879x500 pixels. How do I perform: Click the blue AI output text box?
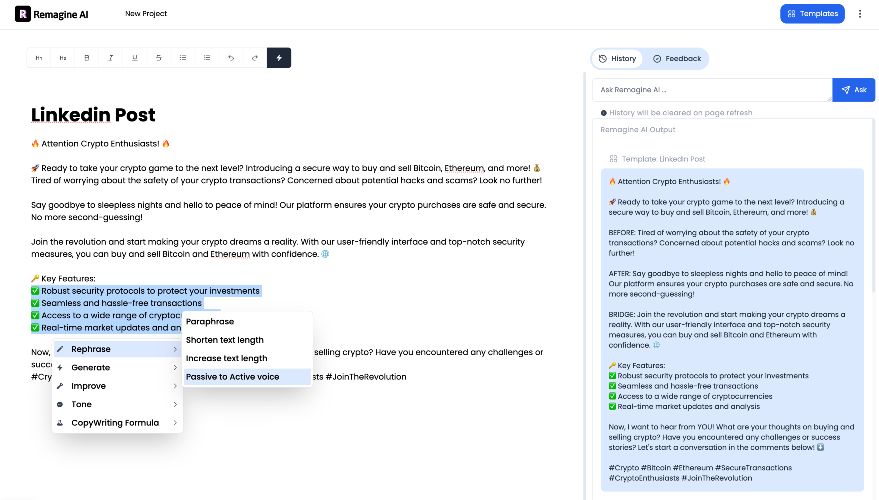[732, 330]
